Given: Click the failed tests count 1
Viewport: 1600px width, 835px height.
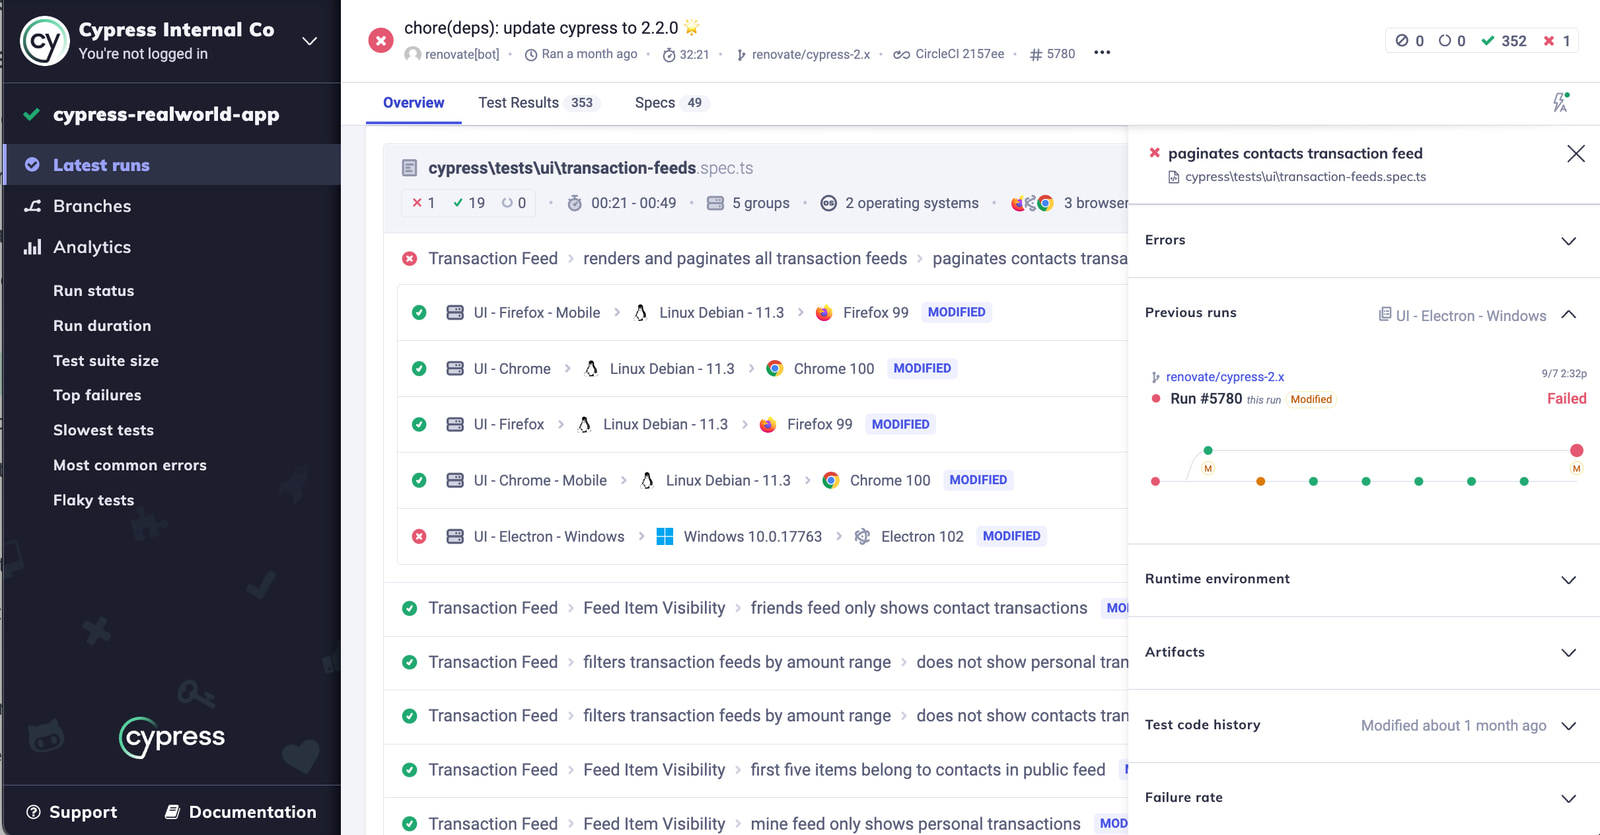Looking at the screenshot, I should point(1557,41).
